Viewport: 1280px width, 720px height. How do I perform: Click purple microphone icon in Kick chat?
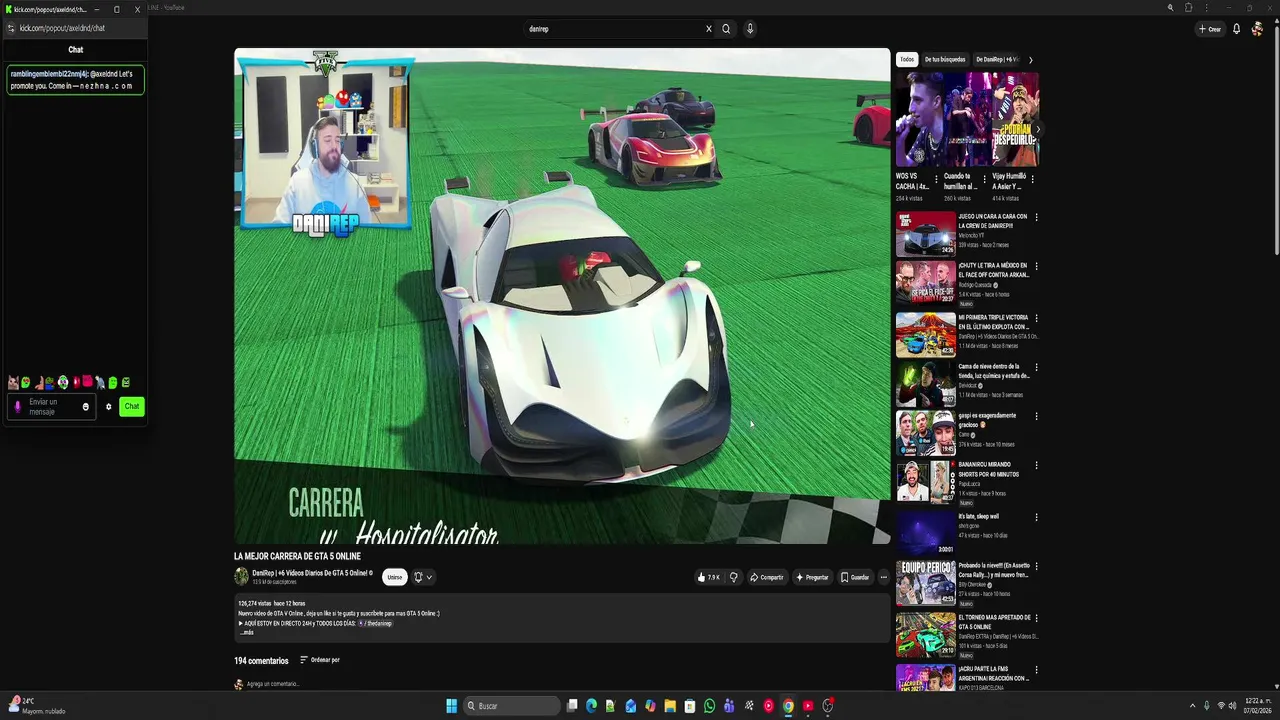click(x=17, y=406)
